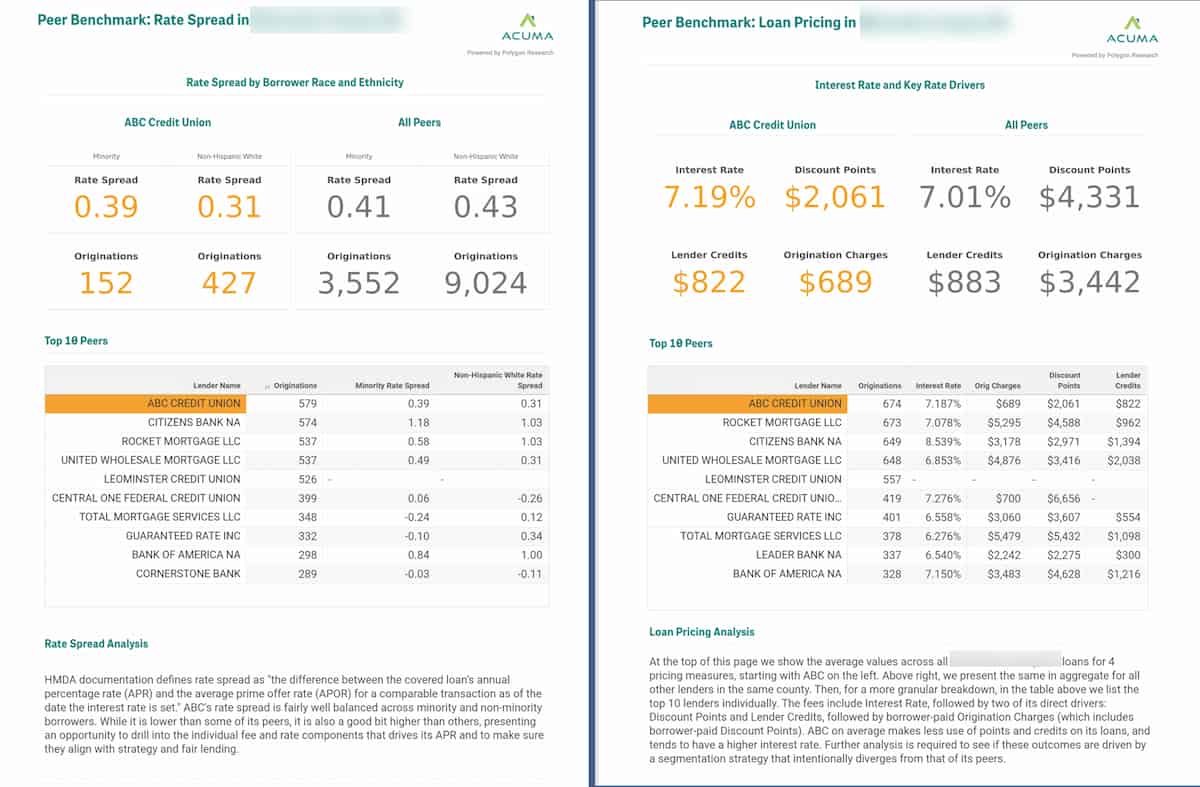Click the Lender Credits column header in pricing table
Viewport: 1200px width, 787px height.
point(1127,380)
